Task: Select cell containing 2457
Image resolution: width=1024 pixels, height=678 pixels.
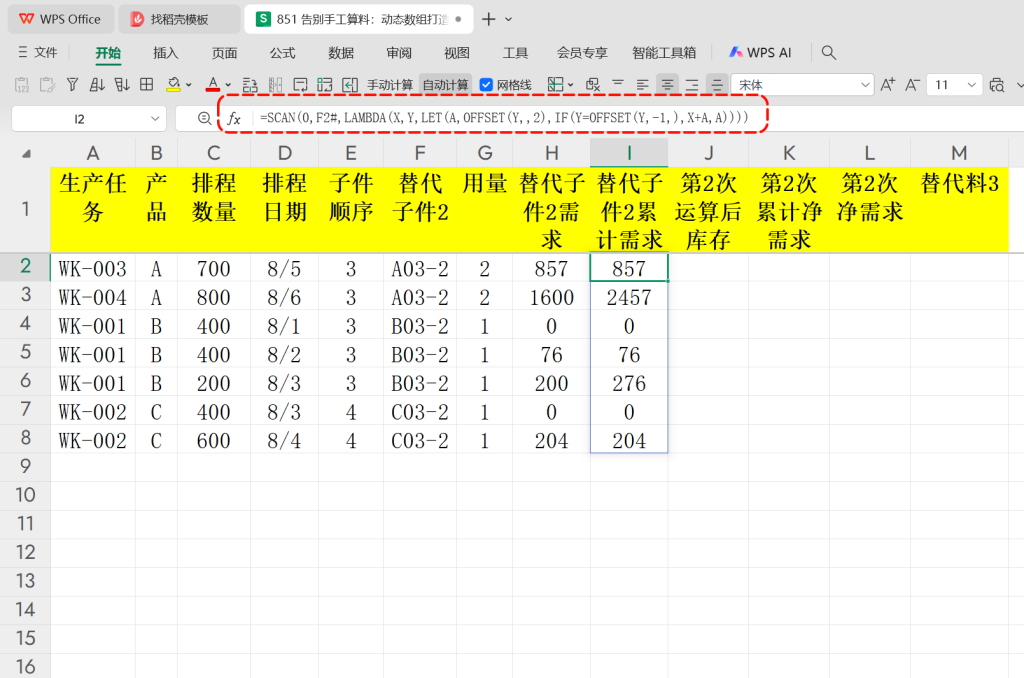Action: pyautogui.click(x=629, y=297)
